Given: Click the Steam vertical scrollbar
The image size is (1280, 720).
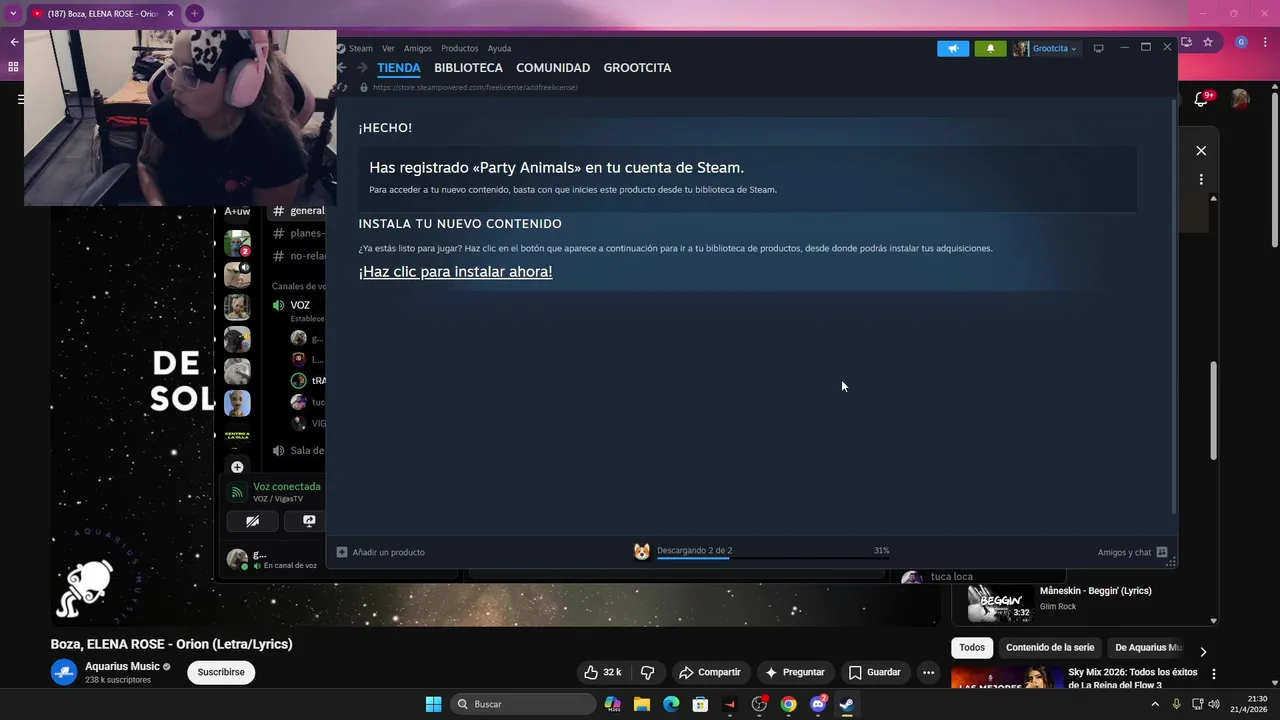Looking at the screenshot, I should (x=1174, y=305).
